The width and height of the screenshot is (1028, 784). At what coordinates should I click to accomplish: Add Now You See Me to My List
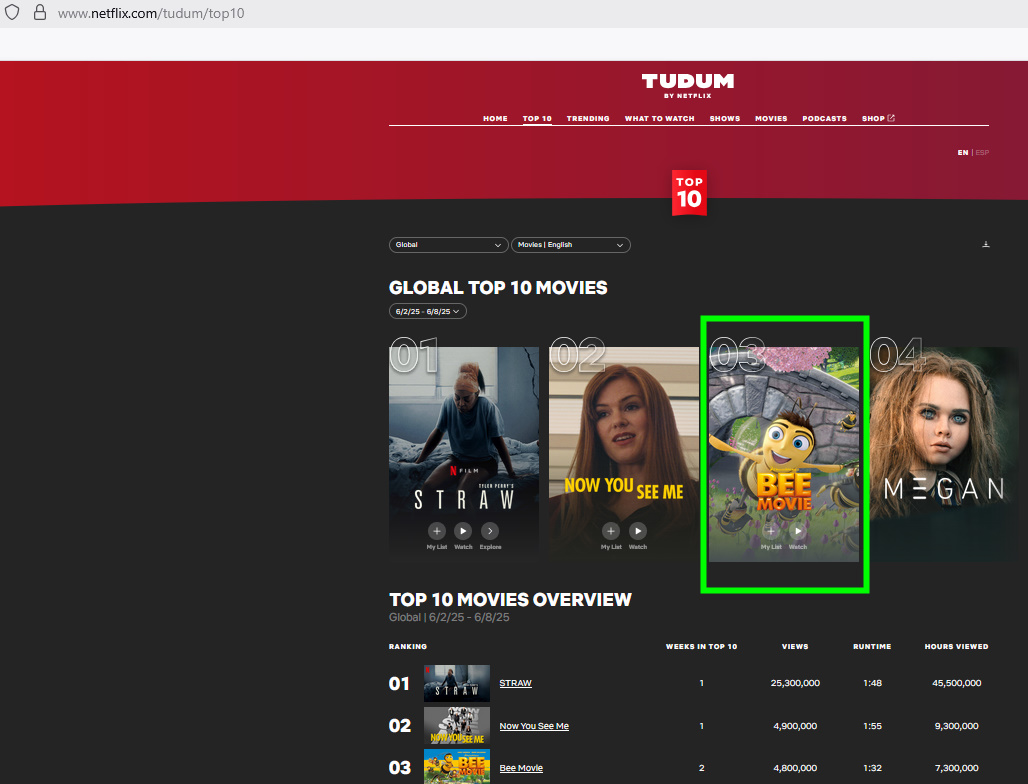[x=611, y=531]
